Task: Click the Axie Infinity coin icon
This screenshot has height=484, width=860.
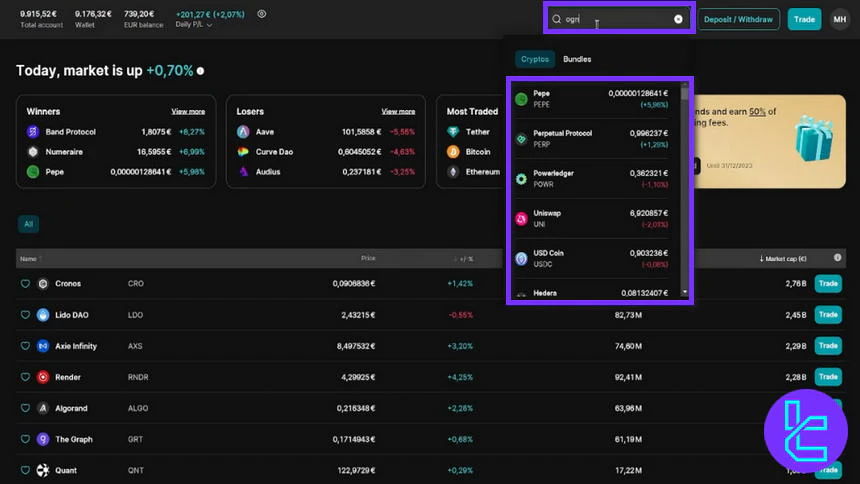Action: coord(43,346)
